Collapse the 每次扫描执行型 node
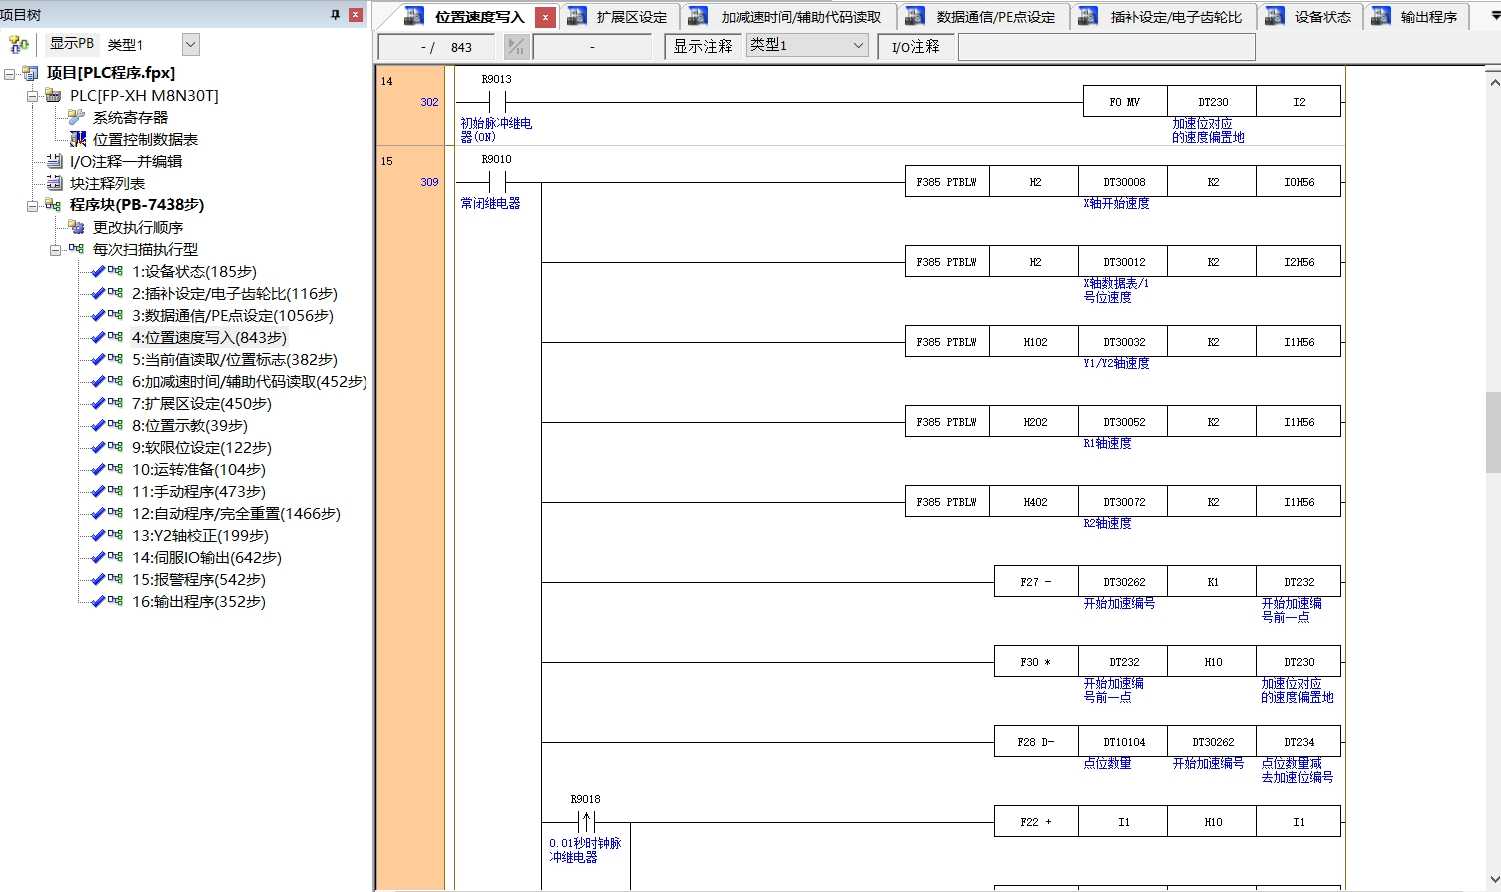Viewport: 1501px width, 892px height. click(56, 250)
